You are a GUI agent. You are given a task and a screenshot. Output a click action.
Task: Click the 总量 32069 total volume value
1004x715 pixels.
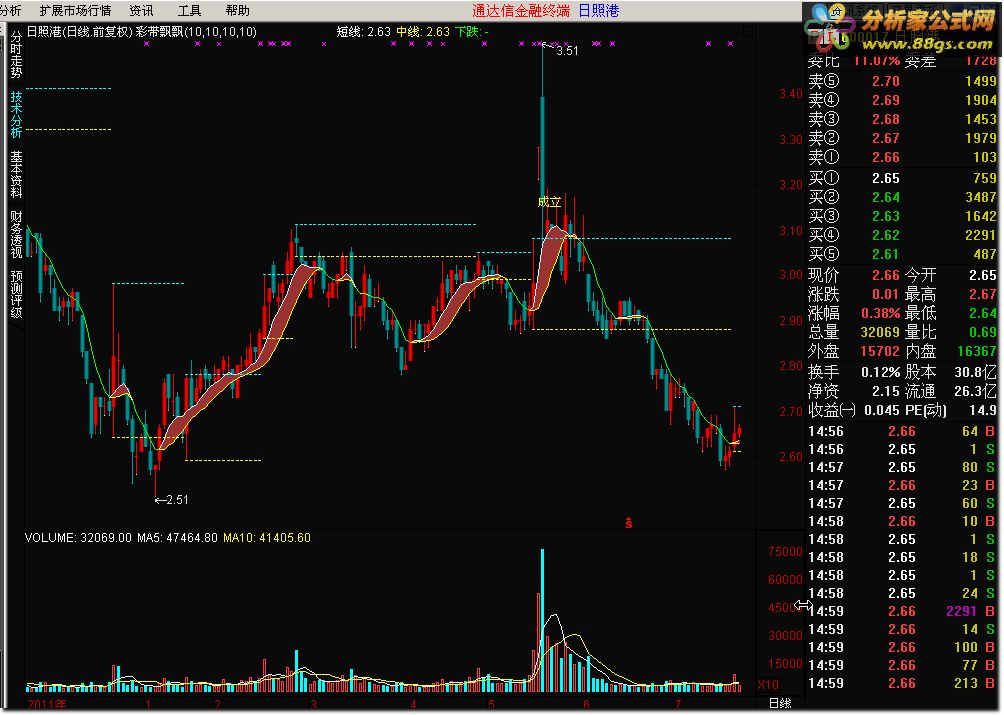tap(880, 332)
